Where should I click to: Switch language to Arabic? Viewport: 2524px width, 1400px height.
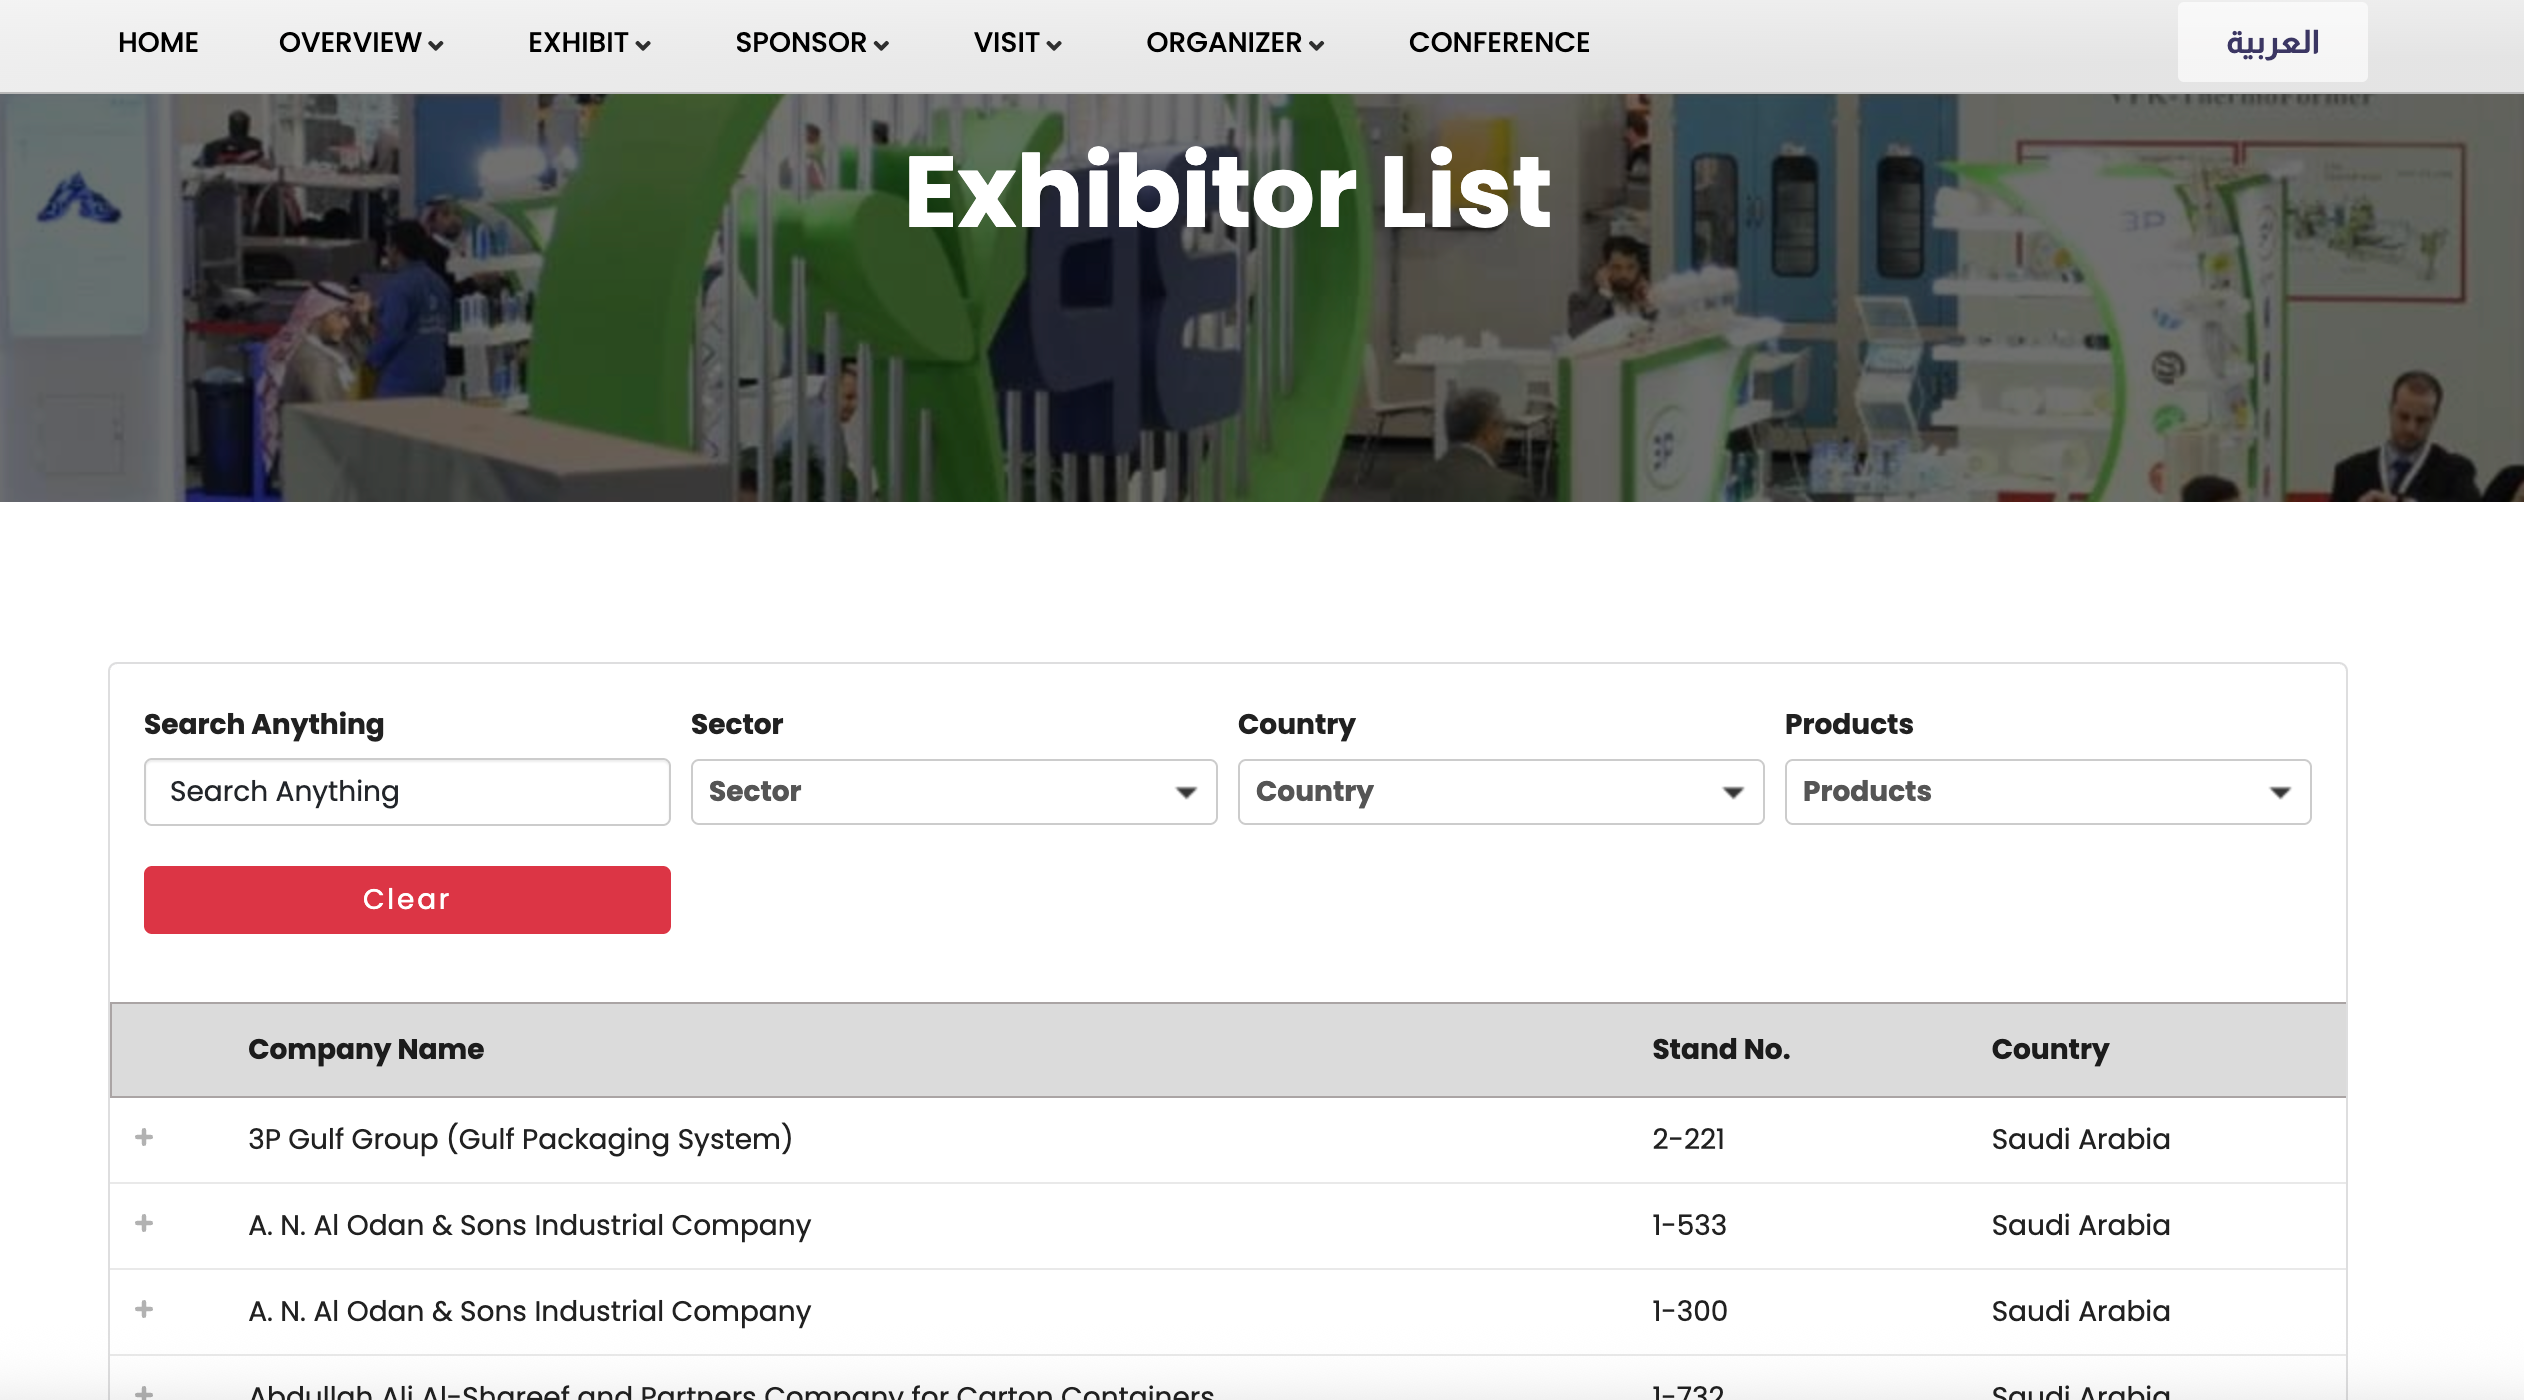[2272, 43]
